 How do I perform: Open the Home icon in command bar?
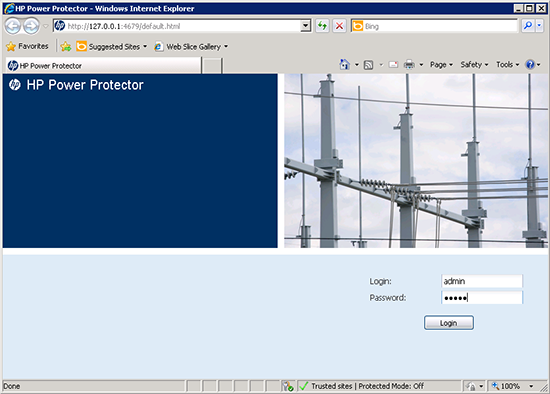pyautogui.click(x=345, y=65)
